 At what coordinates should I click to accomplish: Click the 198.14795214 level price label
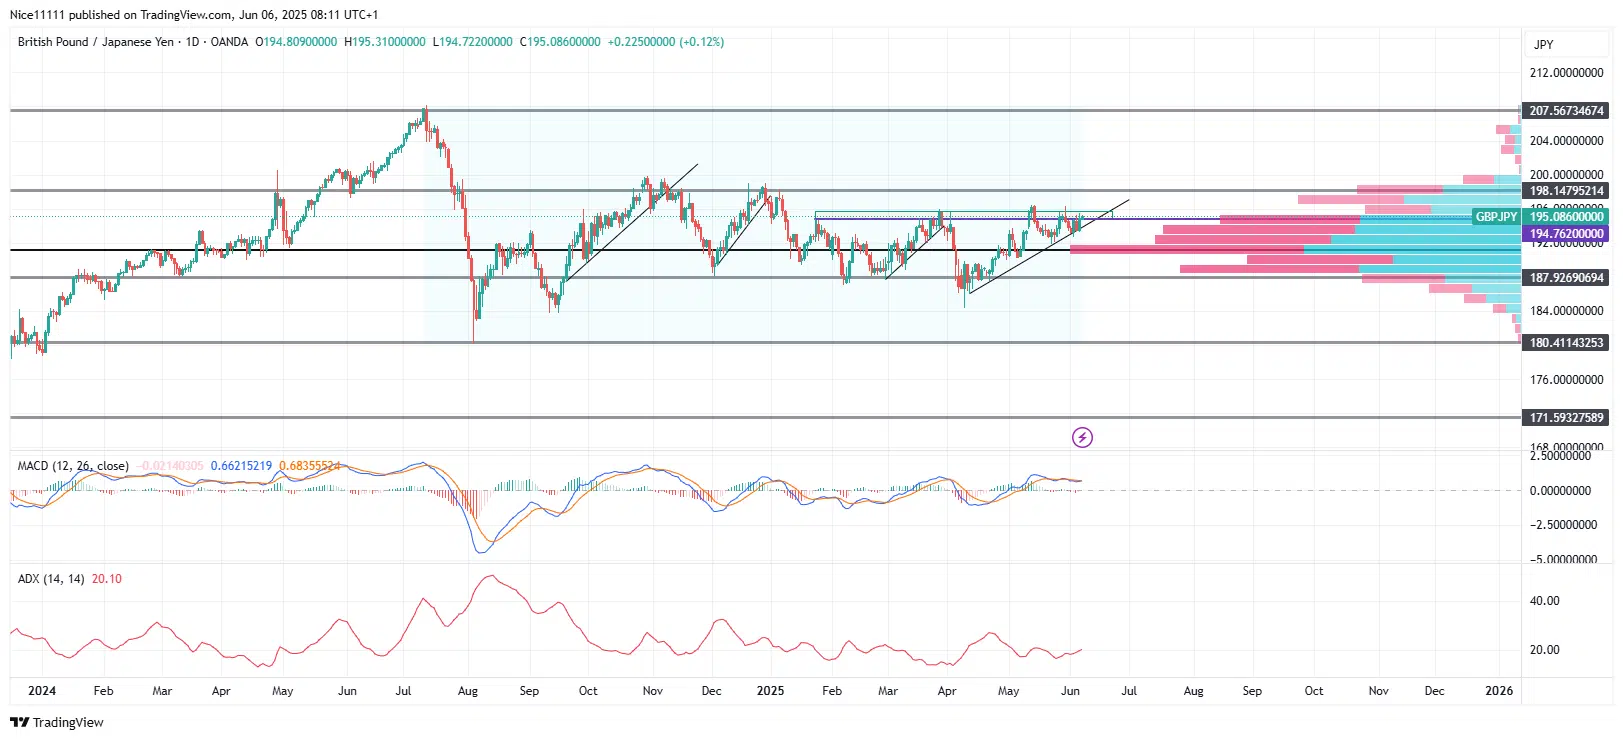tap(1566, 191)
